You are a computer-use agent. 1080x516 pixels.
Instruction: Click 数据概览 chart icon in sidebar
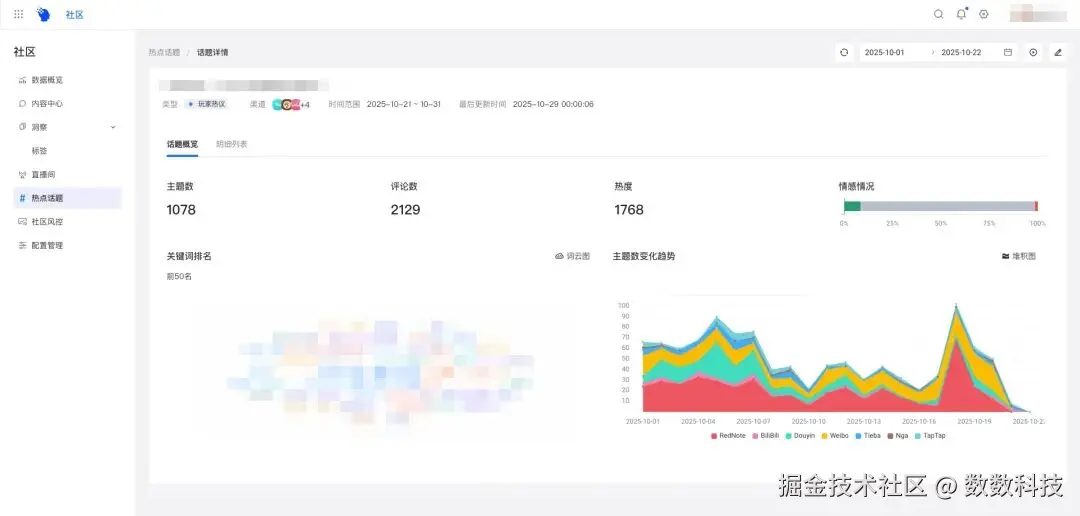coord(22,80)
